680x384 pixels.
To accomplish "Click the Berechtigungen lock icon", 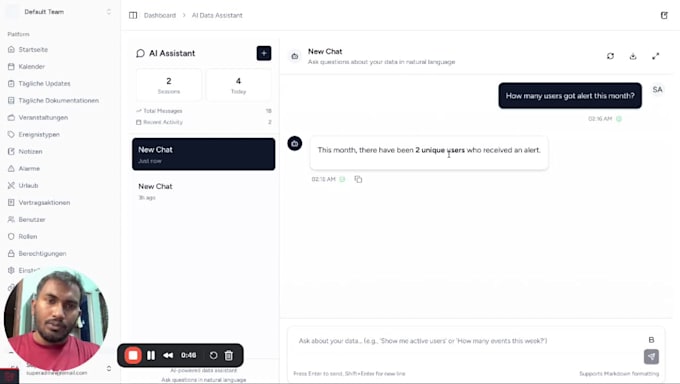I will [x=11, y=253].
